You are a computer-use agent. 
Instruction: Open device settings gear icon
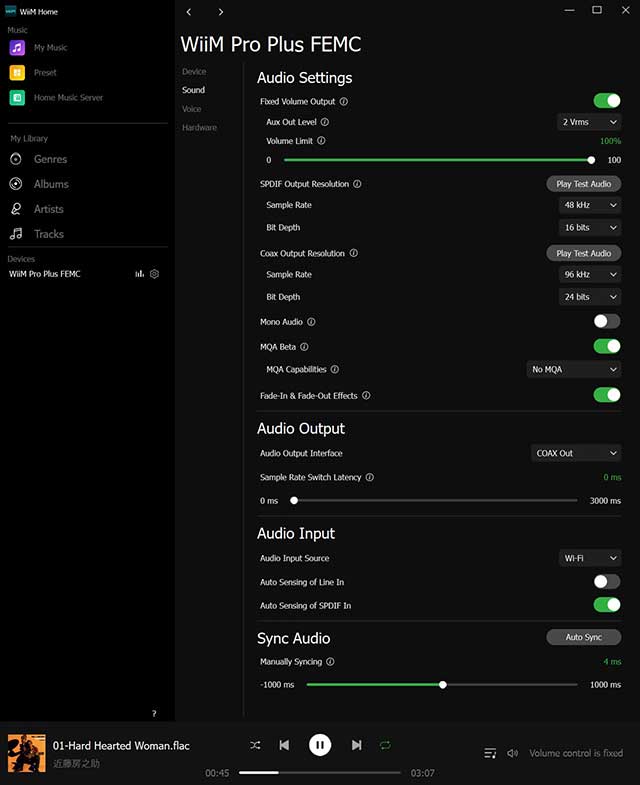click(154, 274)
